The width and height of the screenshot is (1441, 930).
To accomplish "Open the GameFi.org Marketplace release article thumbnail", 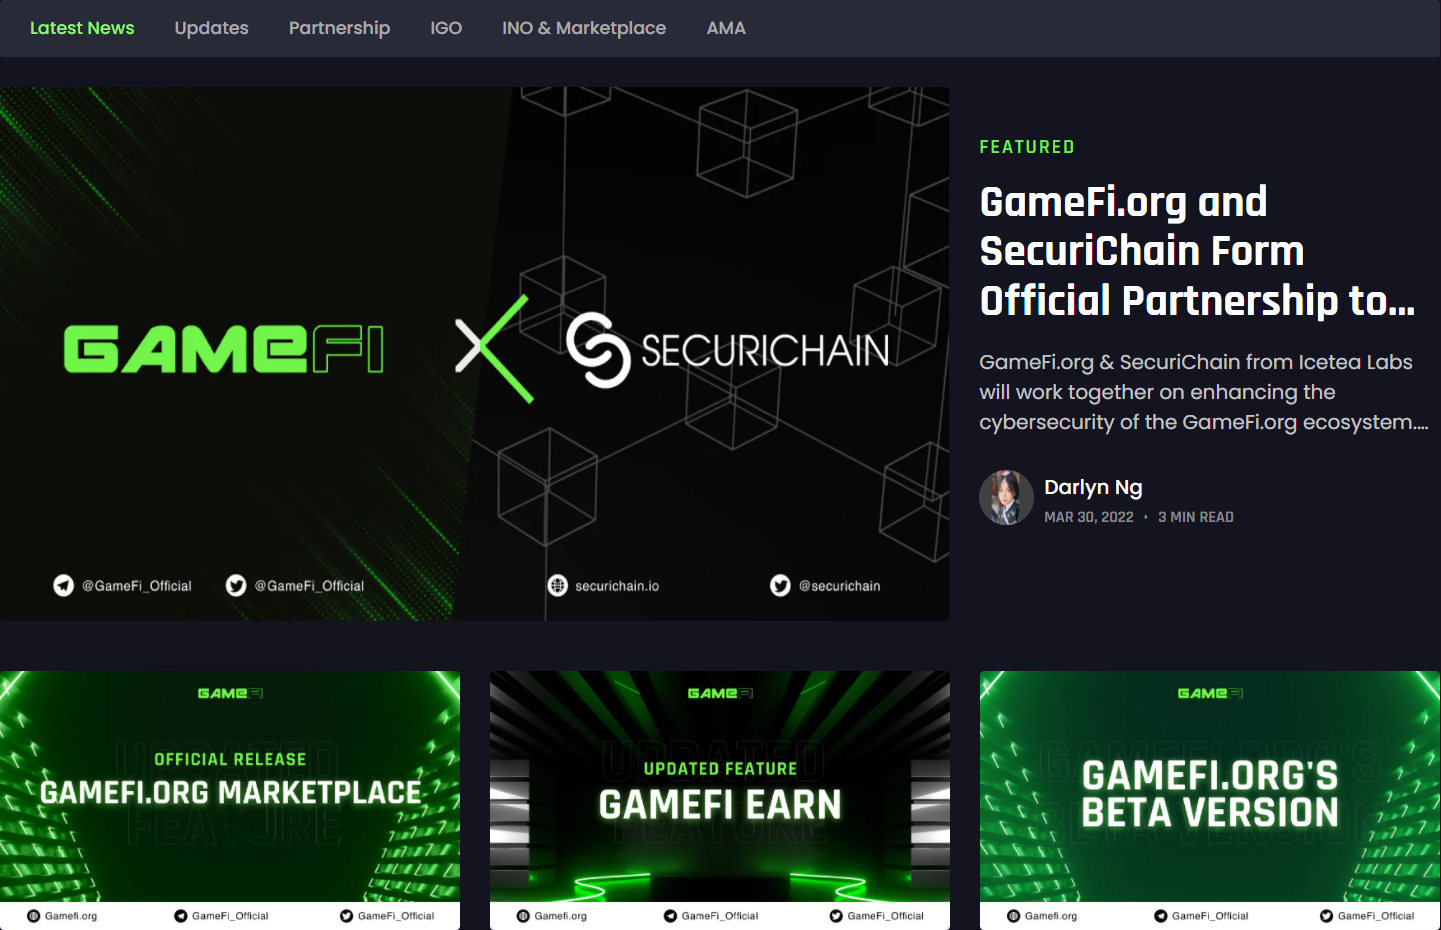I will (x=230, y=800).
